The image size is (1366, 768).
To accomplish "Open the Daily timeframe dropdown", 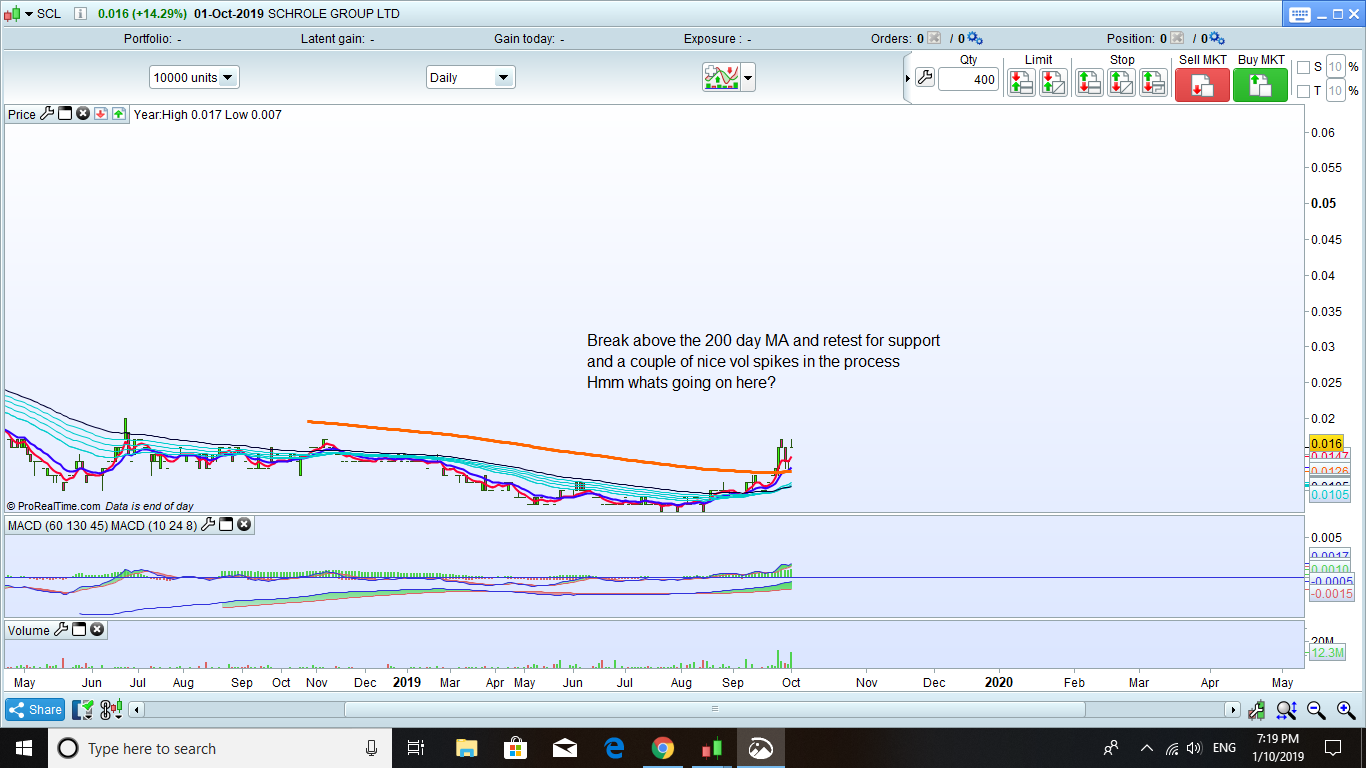I will click(470, 77).
